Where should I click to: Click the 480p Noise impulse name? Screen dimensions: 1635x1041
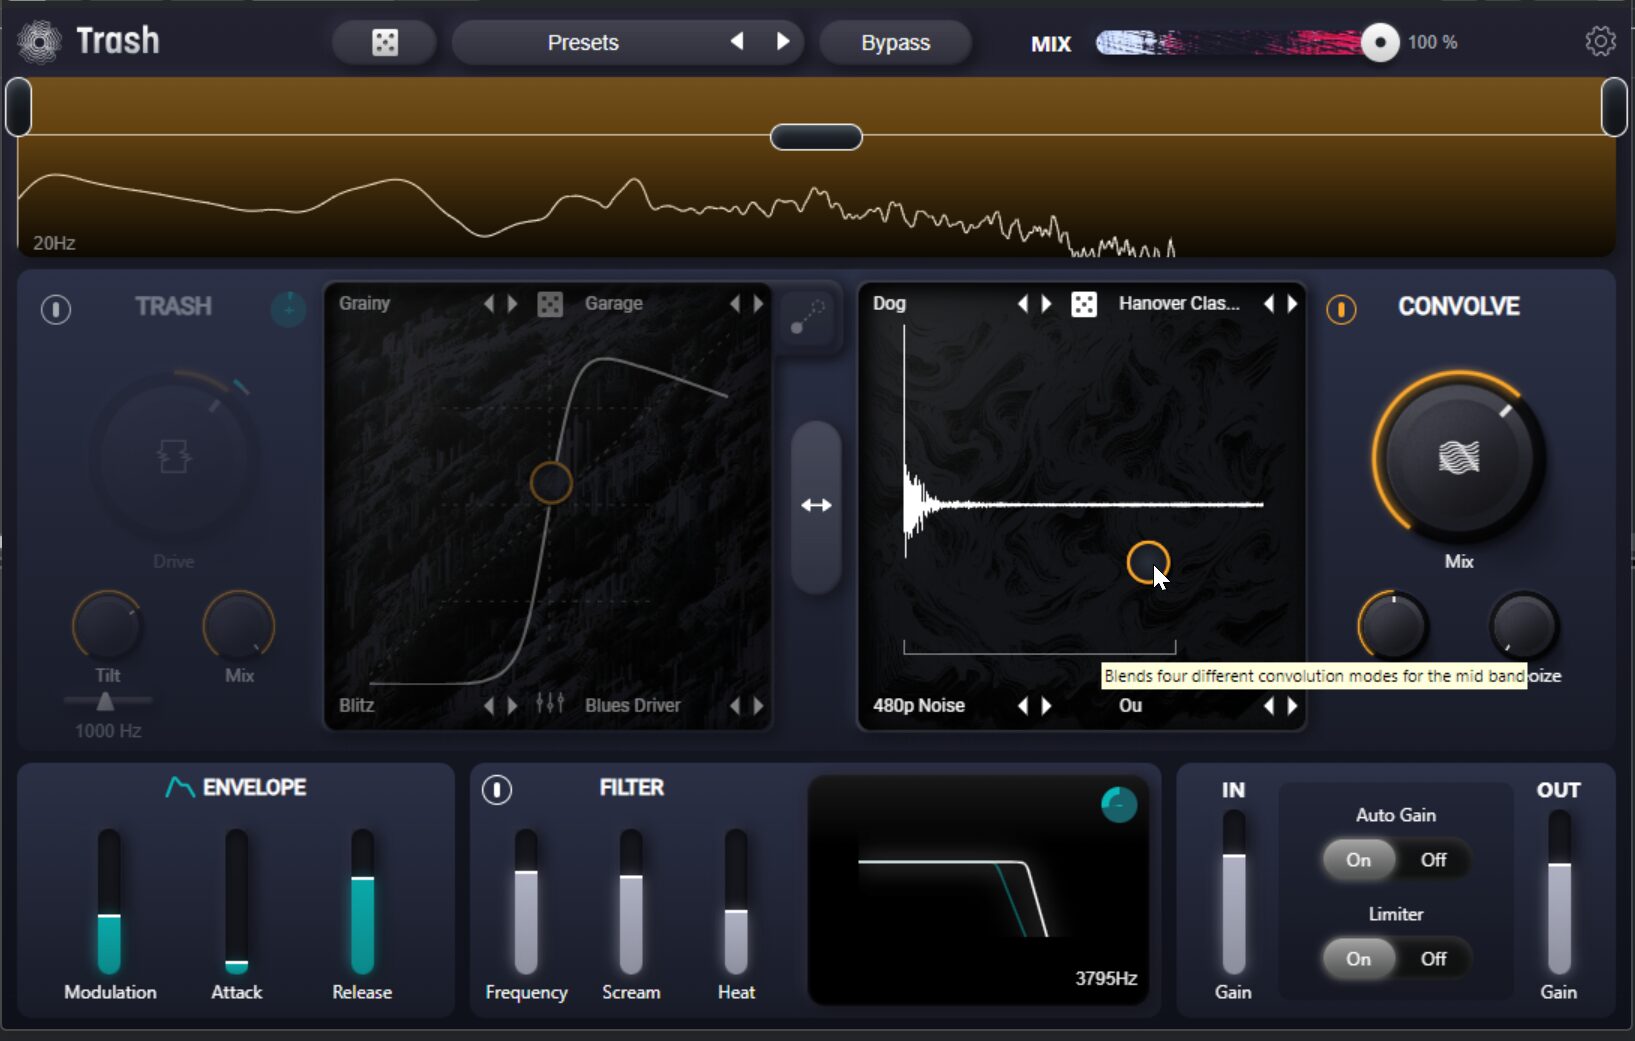pyautogui.click(x=918, y=705)
